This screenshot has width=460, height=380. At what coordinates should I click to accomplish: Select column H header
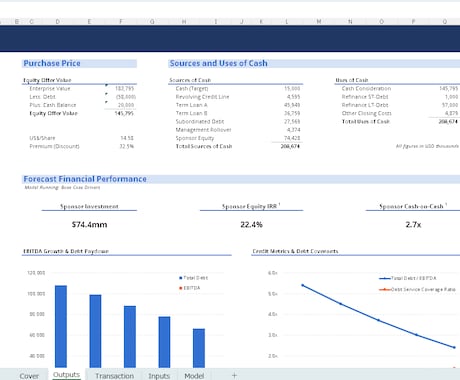[x=184, y=21]
